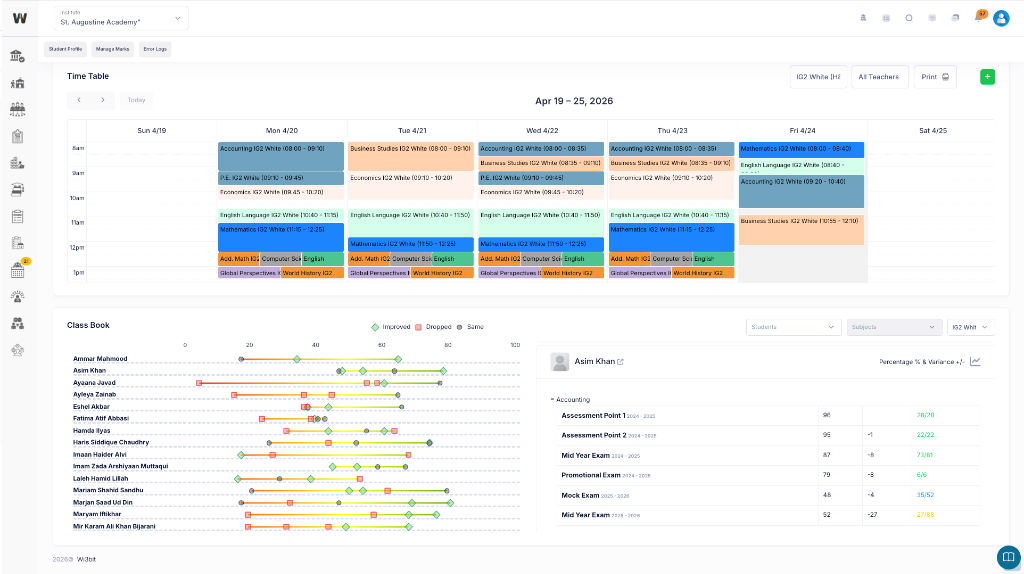Image resolution: width=1024 pixels, height=574 pixels.
Task: Select Thursday Economics 09:10 - 10:20 event
Action: [x=671, y=186]
